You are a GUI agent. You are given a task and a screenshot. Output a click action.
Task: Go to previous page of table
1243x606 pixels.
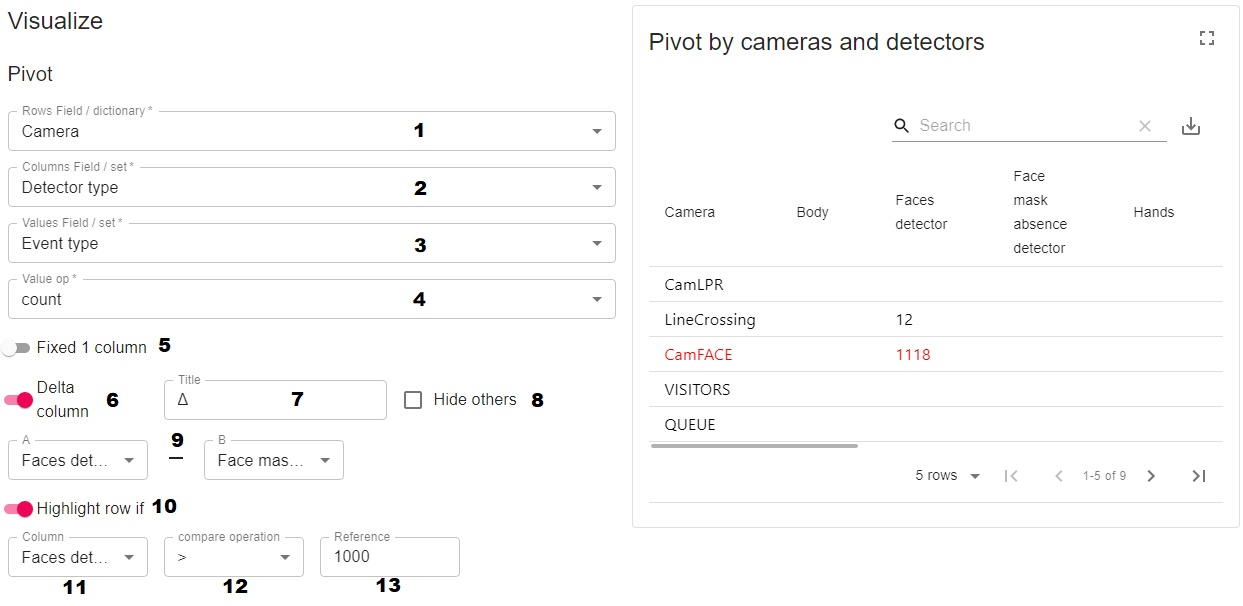click(1059, 476)
